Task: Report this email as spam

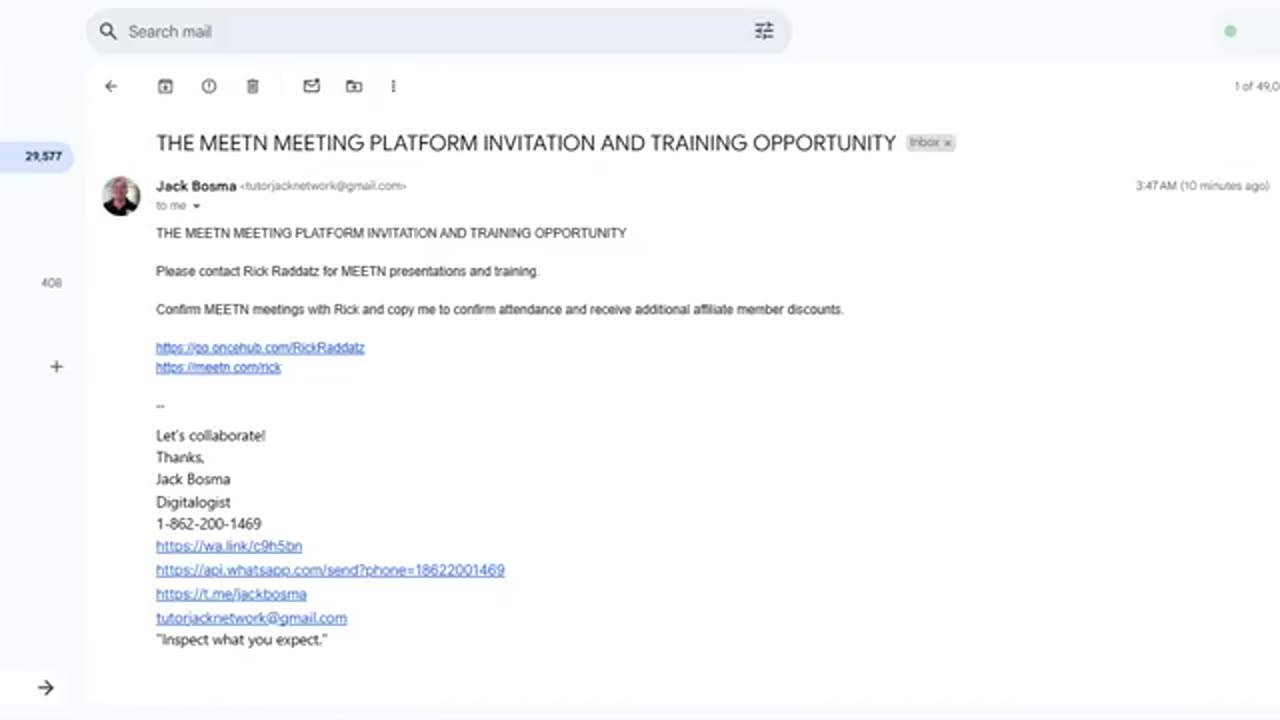Action: (209, 86)
